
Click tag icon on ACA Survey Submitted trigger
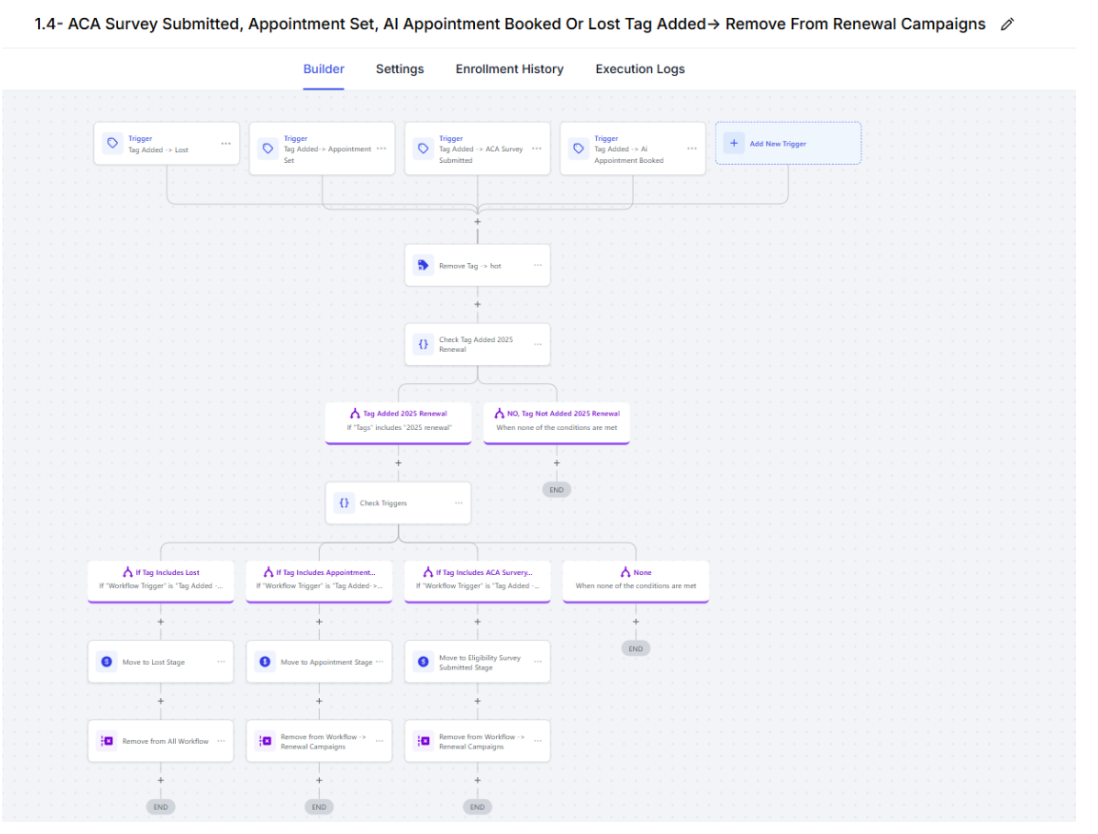[x=424, y=148]
